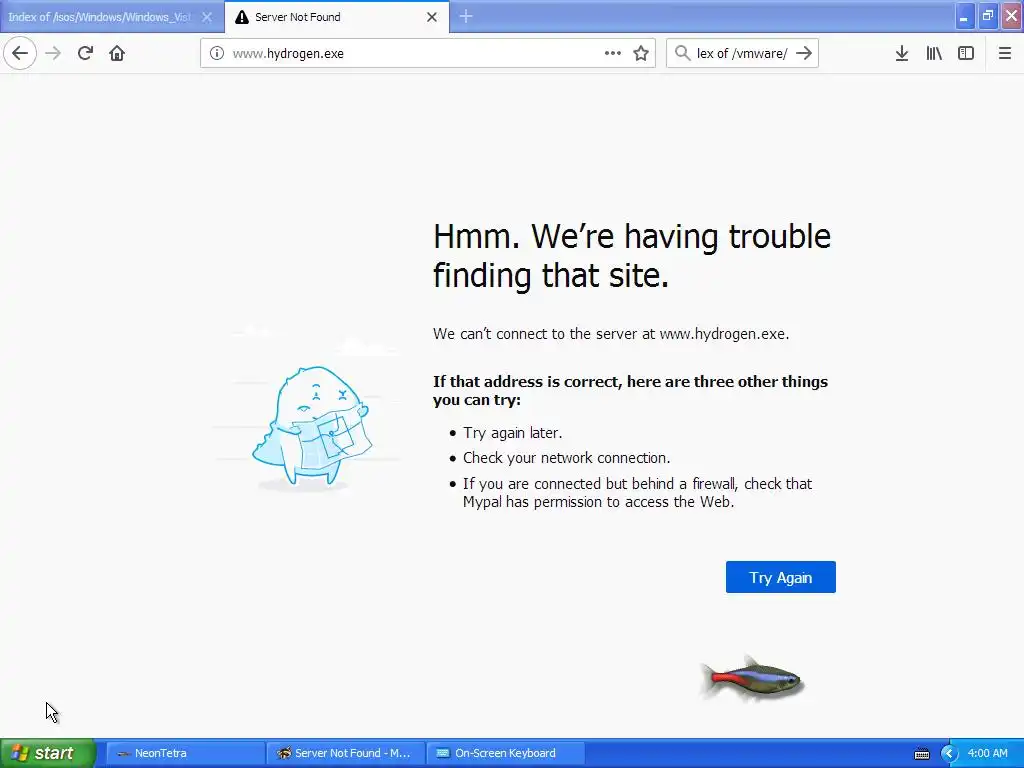Click the Try Again button
This screenshot has width=1024, height=768.
[x=780, y=577]
